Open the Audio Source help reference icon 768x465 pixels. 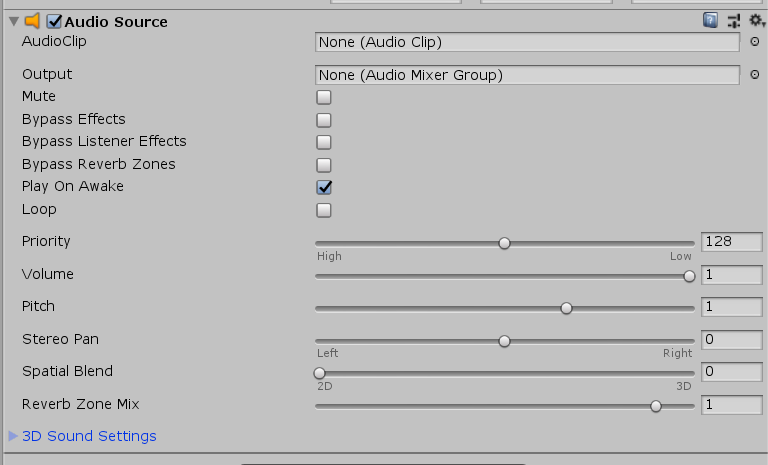(711, 20)
